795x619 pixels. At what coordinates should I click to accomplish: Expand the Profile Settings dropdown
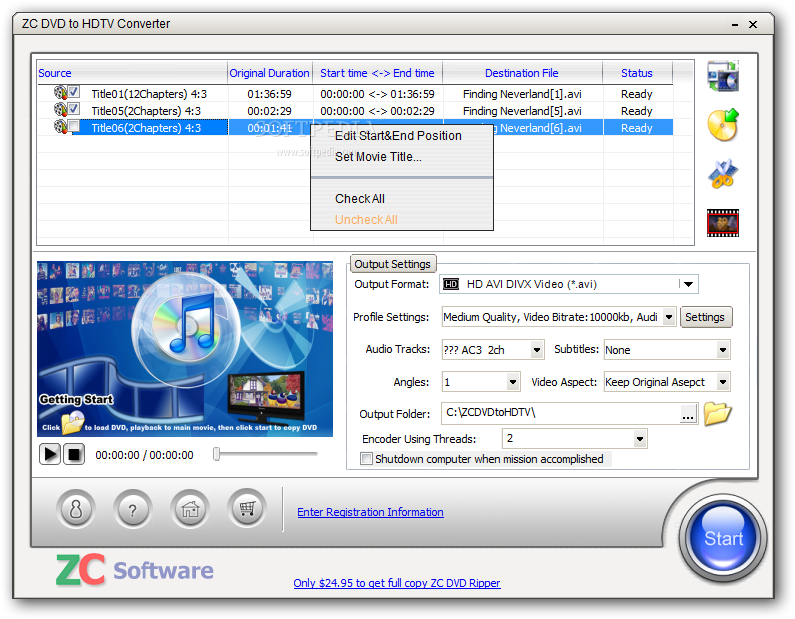[x=669, y=317]
